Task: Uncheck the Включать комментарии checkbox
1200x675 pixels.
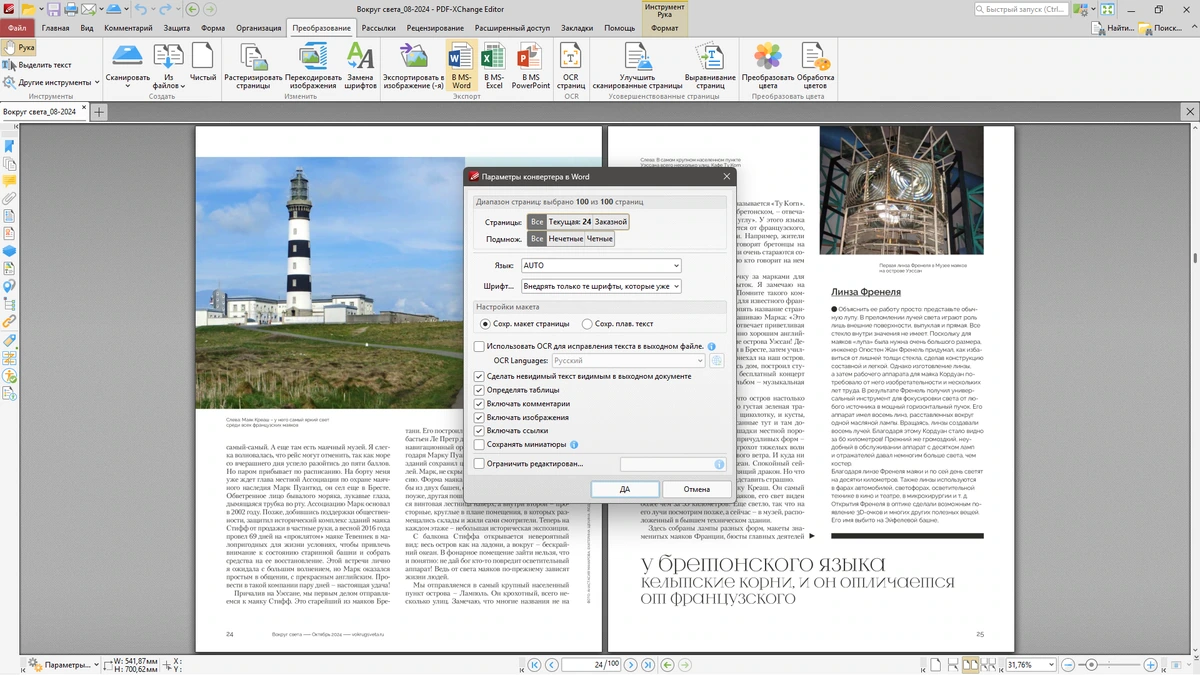Action: [x=479, y=404]
